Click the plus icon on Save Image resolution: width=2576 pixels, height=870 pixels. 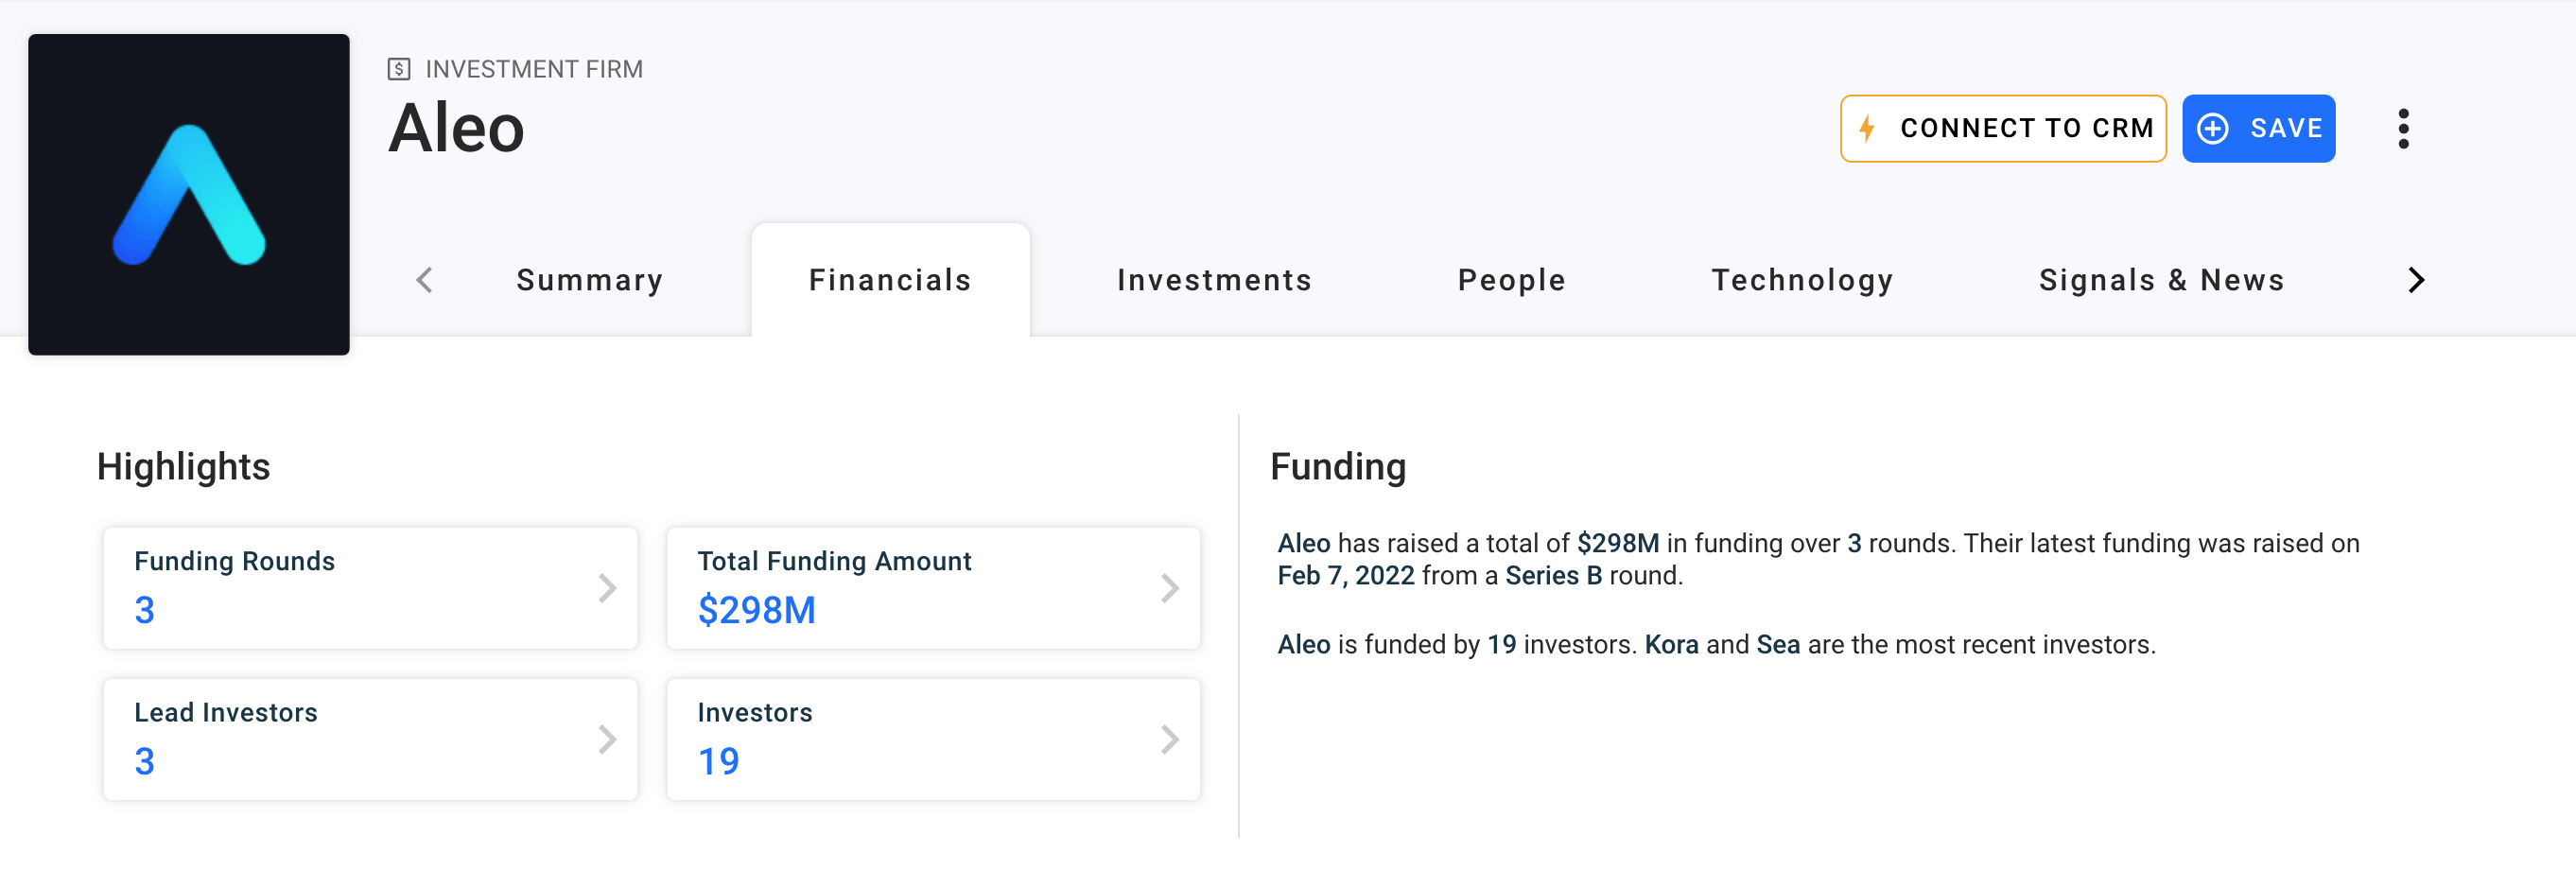pos(2212,128)
